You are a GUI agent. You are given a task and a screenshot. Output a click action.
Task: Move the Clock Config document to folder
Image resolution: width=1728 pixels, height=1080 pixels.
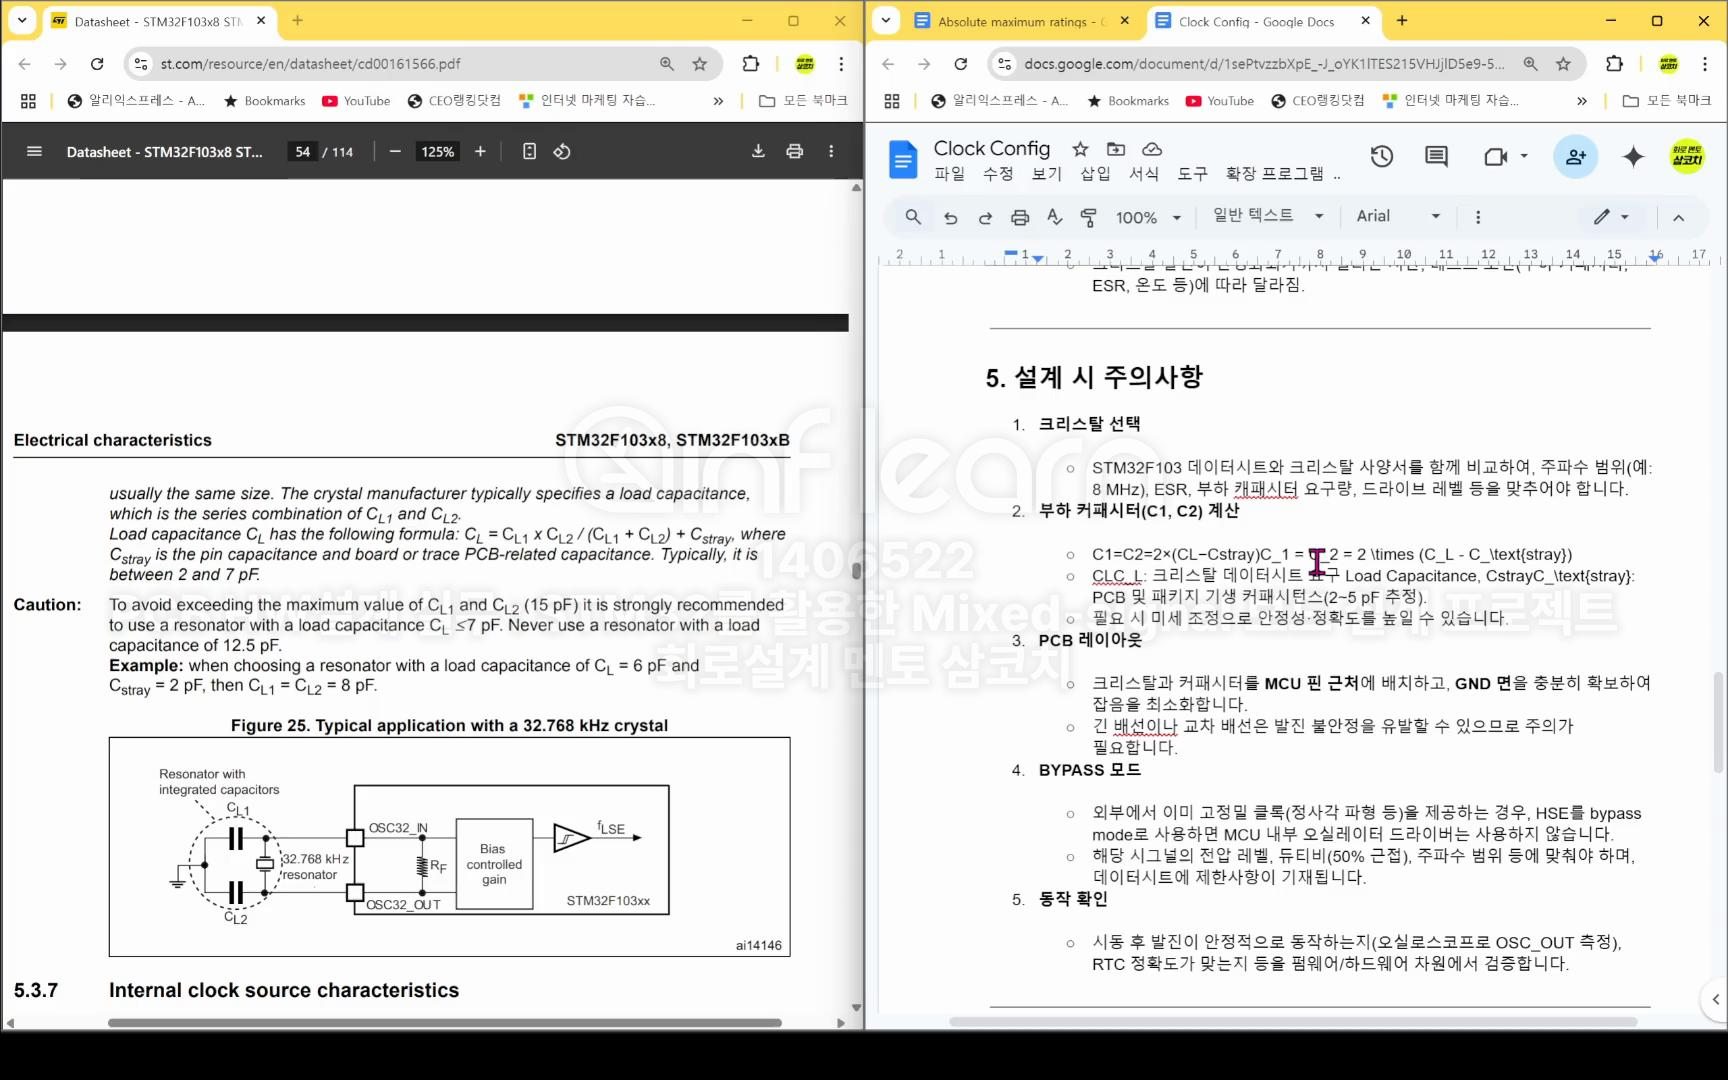pos(1116,149)
